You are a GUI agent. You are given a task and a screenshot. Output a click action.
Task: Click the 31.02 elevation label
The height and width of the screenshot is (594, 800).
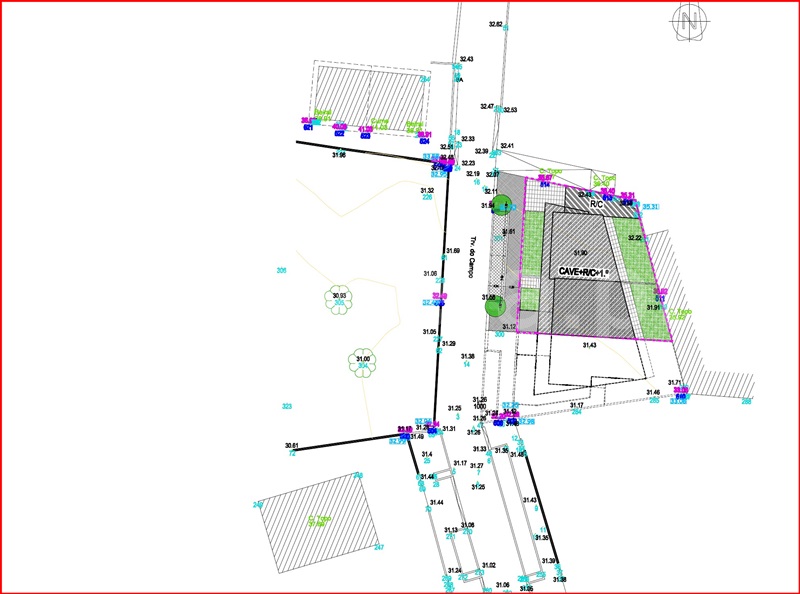[489, 565]
